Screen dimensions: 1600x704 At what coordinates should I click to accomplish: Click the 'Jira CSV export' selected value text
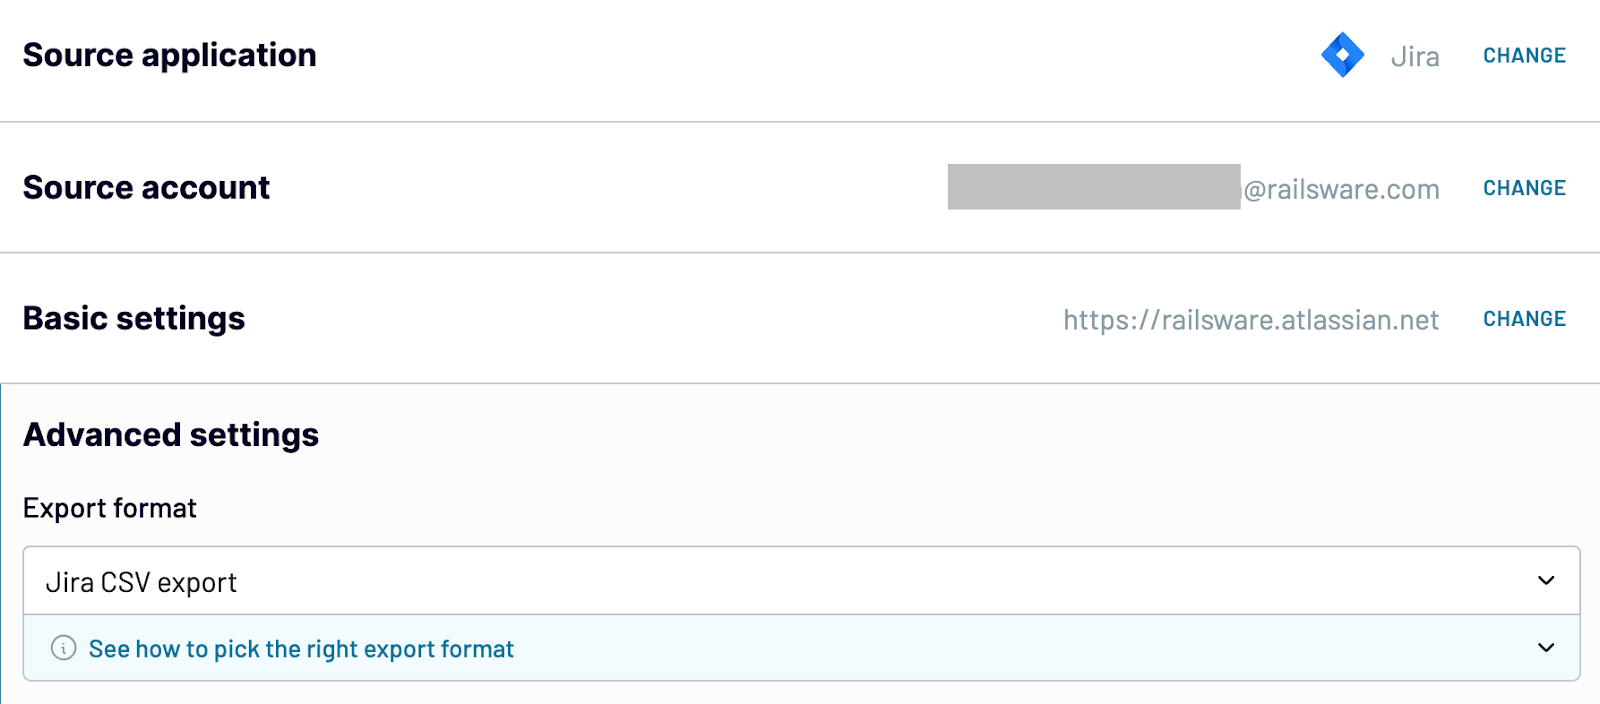[141, 582]
